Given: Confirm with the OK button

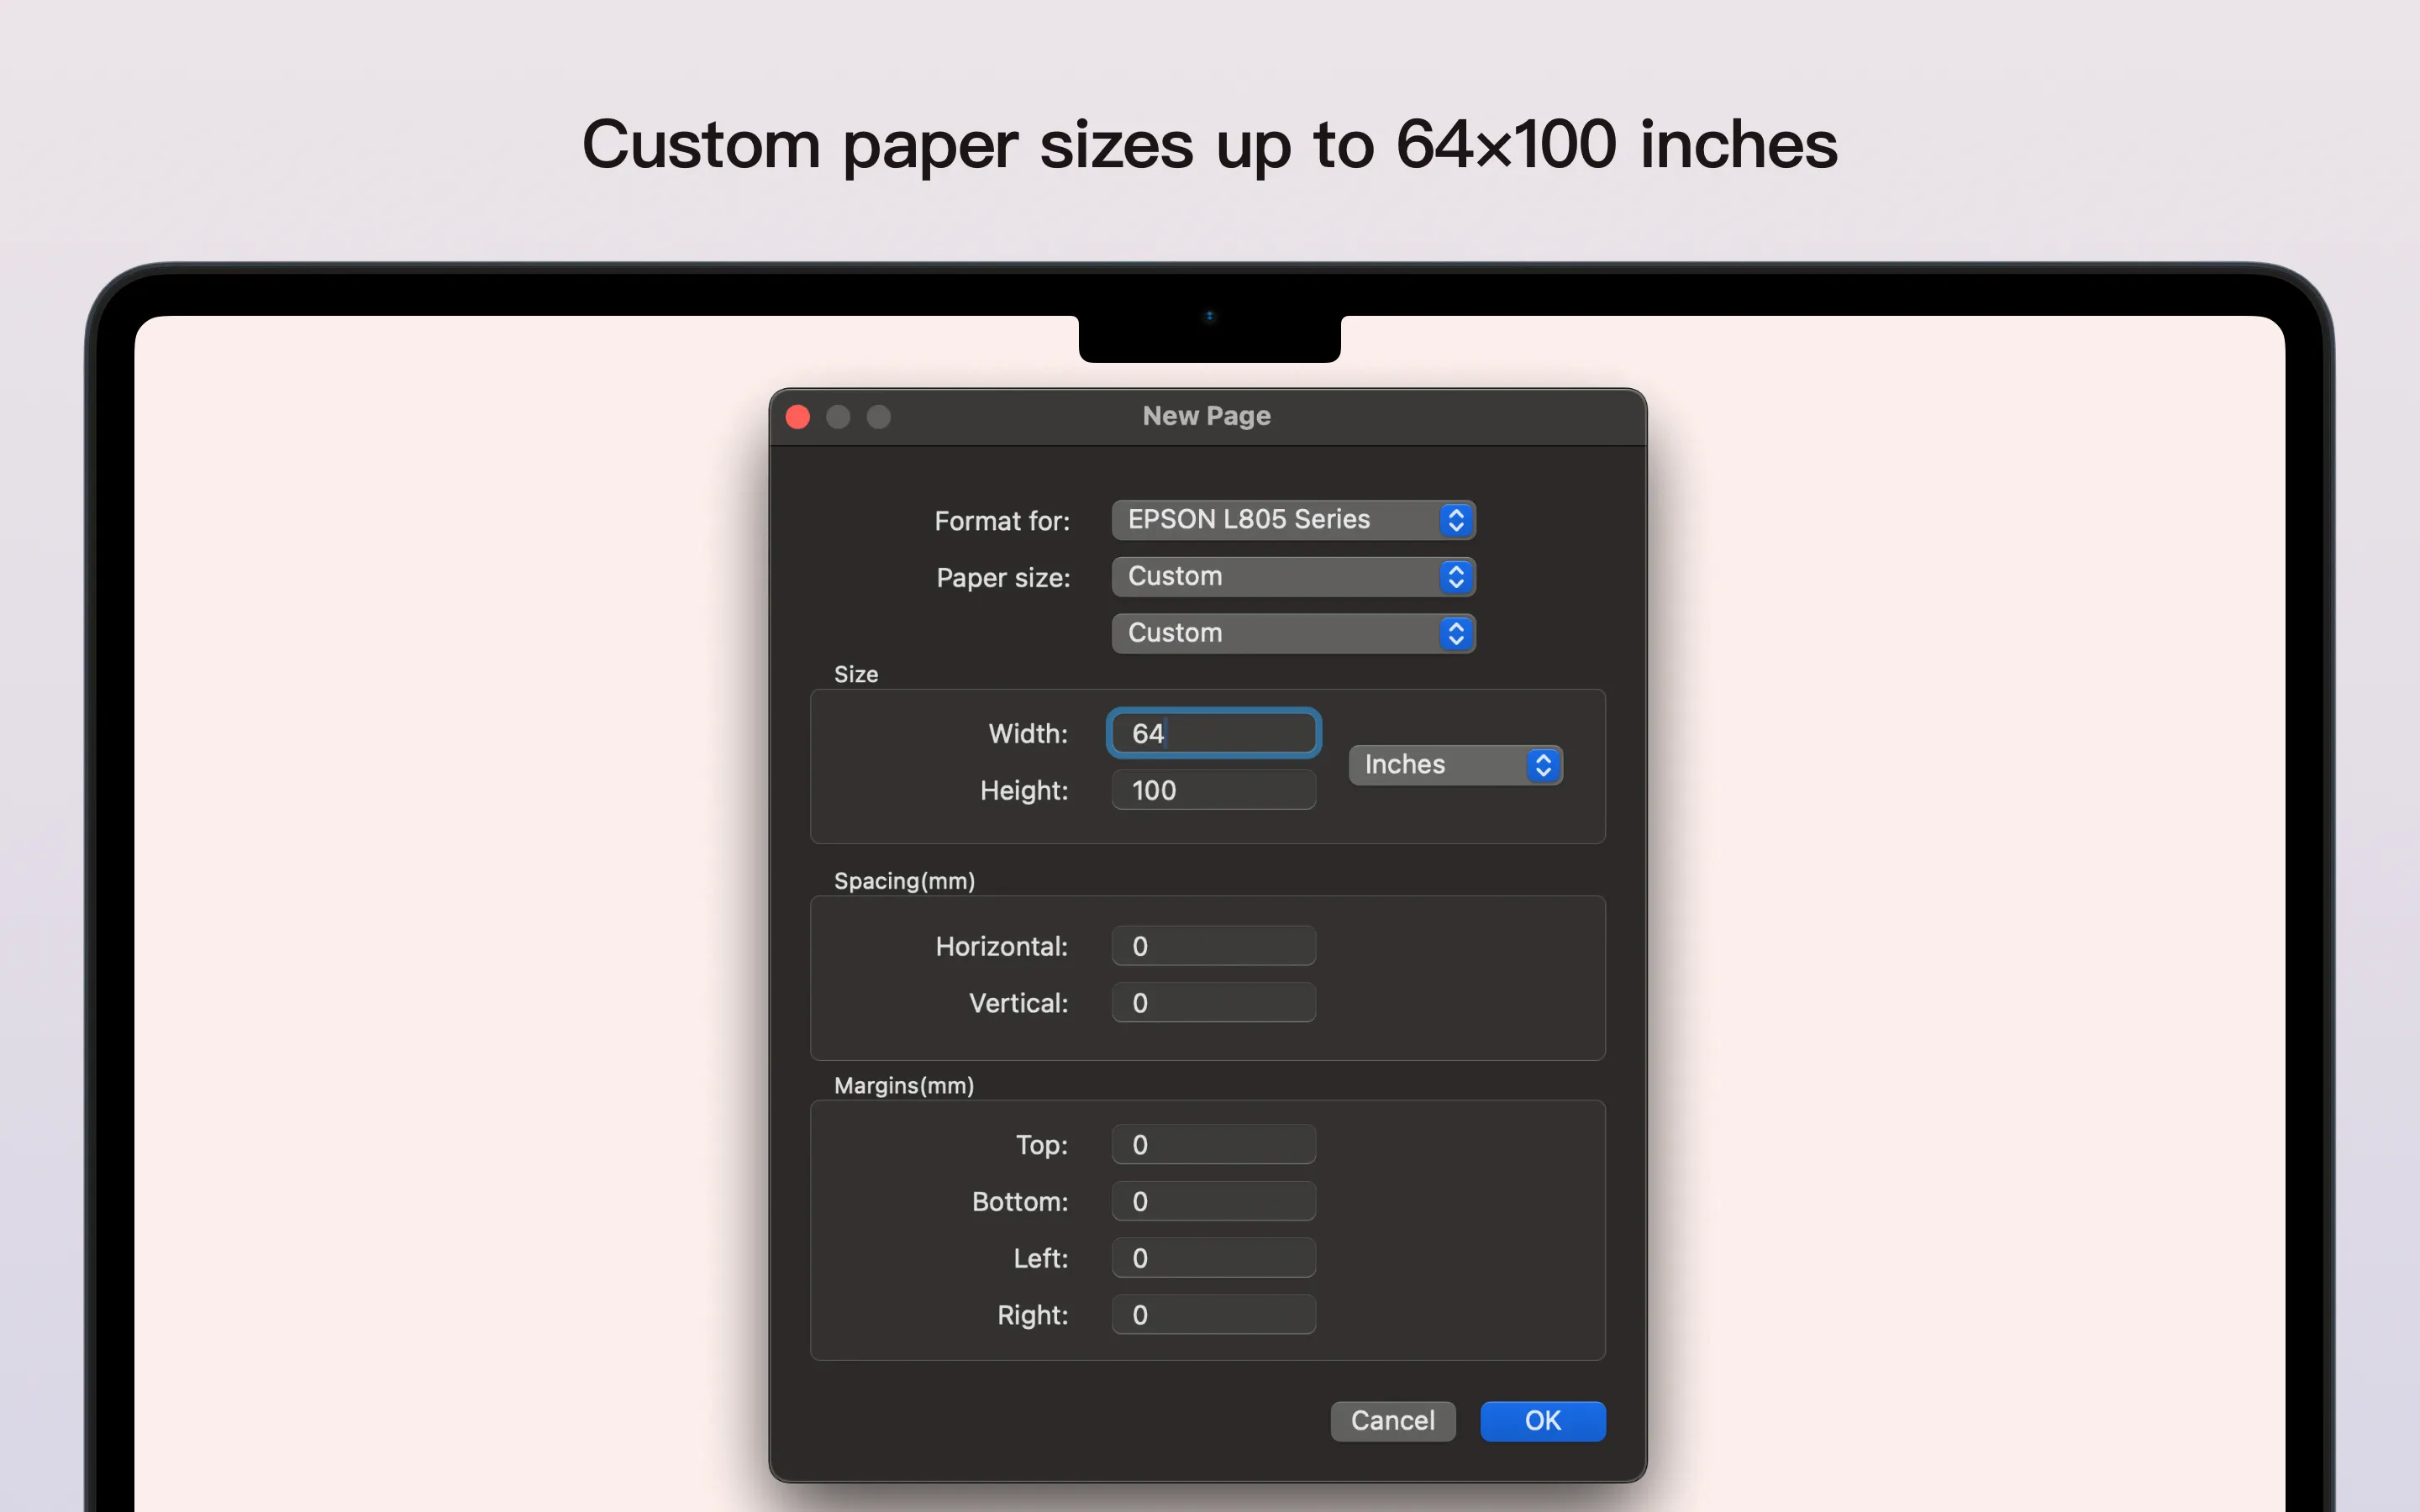Looking at the screenshot, I should click(1543, 1421).
